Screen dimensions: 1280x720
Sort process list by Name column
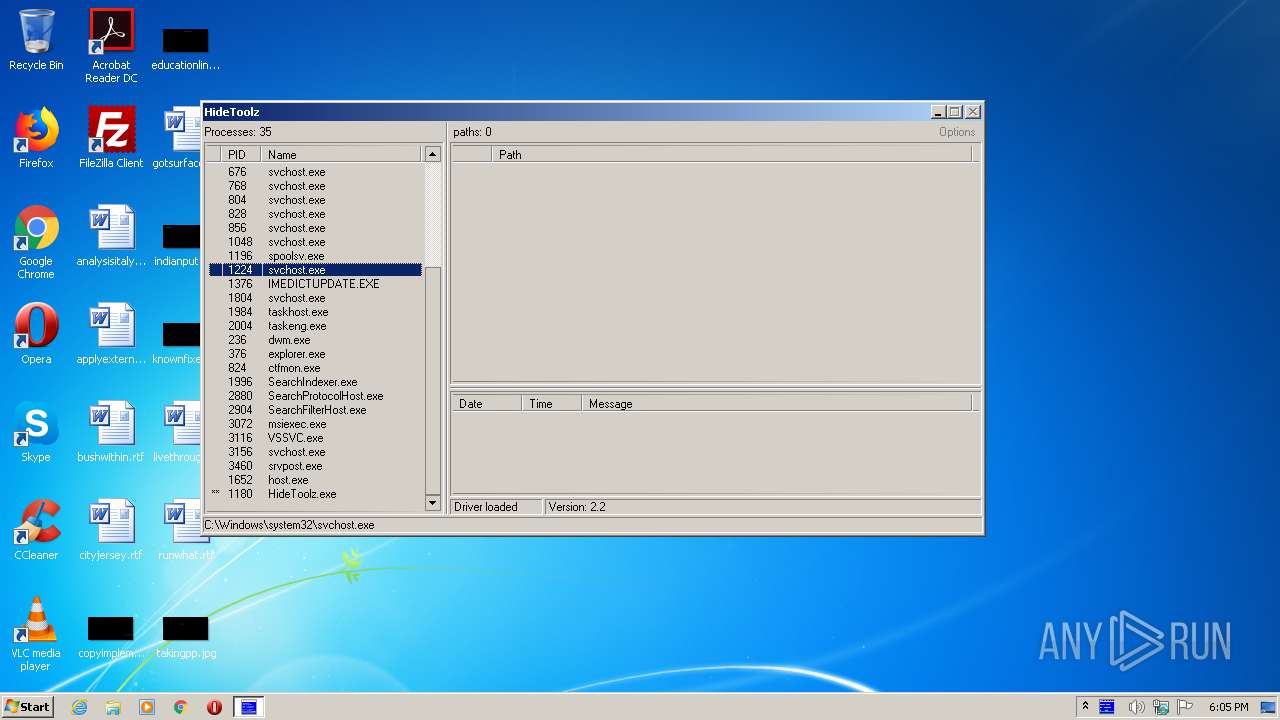click(341, 154)
